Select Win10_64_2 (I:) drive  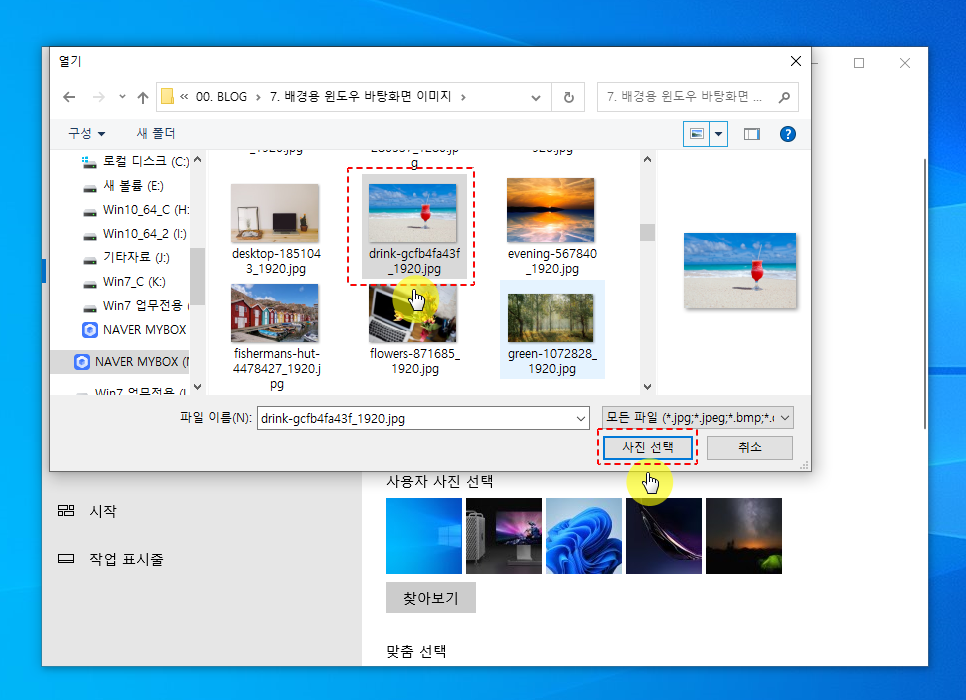tap(134, 234)
